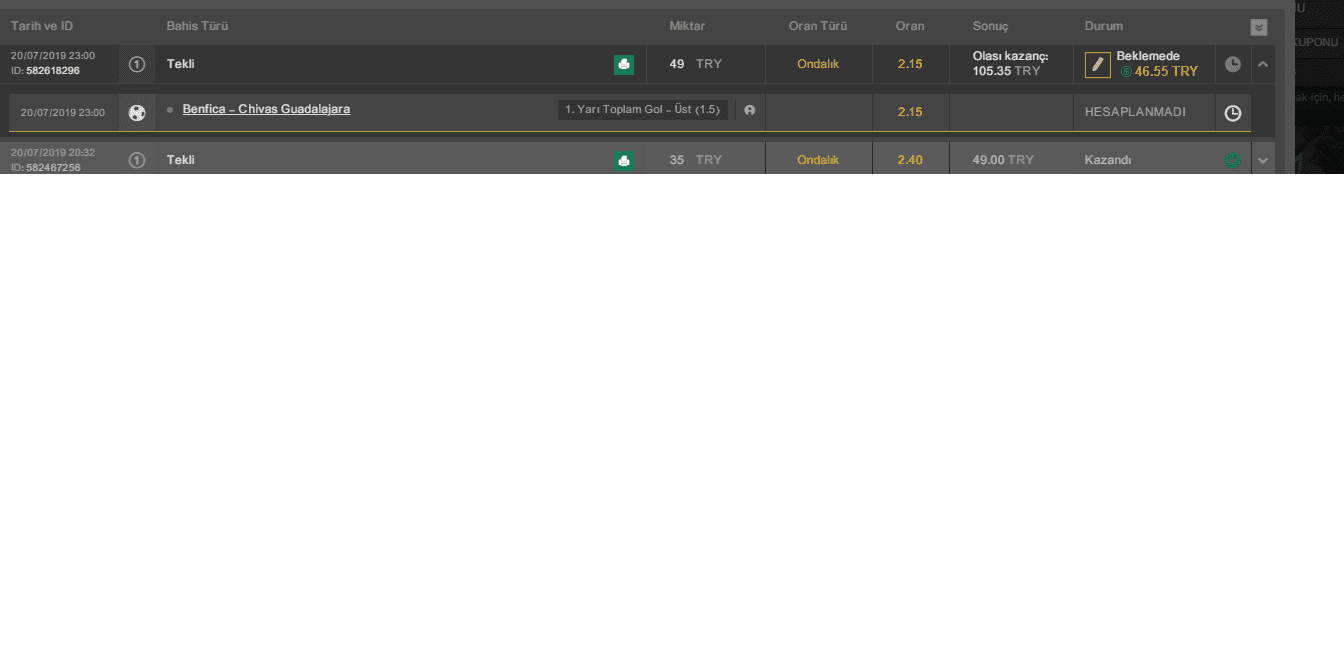This screenshot has height=648, width=1344.
Task: Click the Oran column header
Action: [x=910, y=26]
